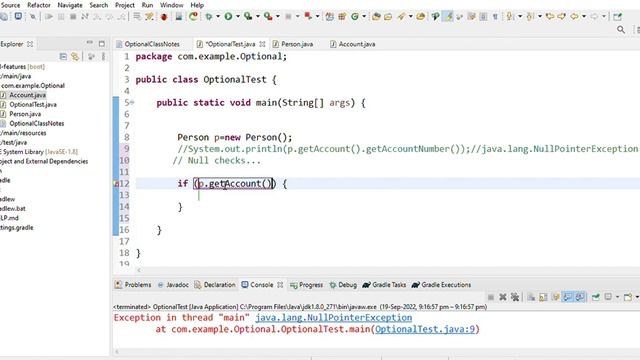Viewport: 640px width, 360px height.
Task: Switch to the Account.java editor tab
Action: 353,44
